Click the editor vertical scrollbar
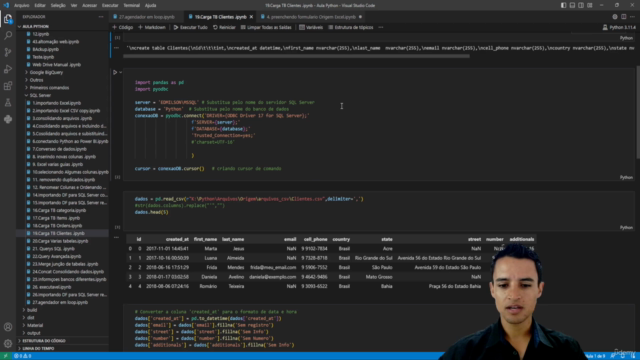The image size is (640, 360). point(638,112)
